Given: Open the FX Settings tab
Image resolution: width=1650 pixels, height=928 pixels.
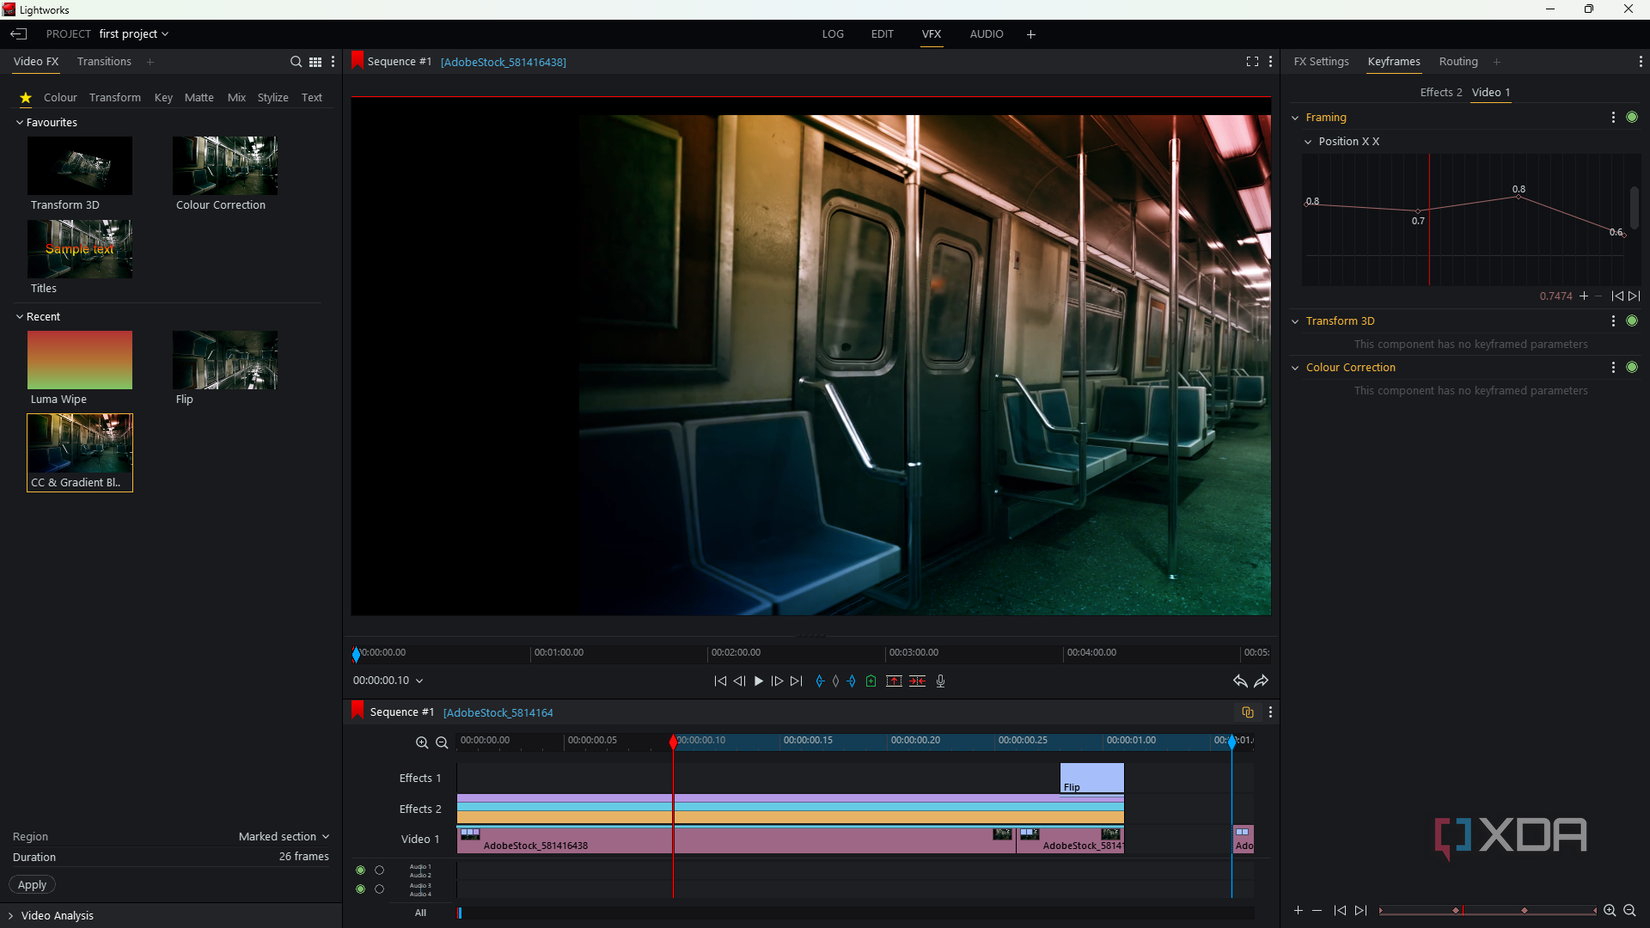Looking at the screenshot, I should pos(1321,62).
